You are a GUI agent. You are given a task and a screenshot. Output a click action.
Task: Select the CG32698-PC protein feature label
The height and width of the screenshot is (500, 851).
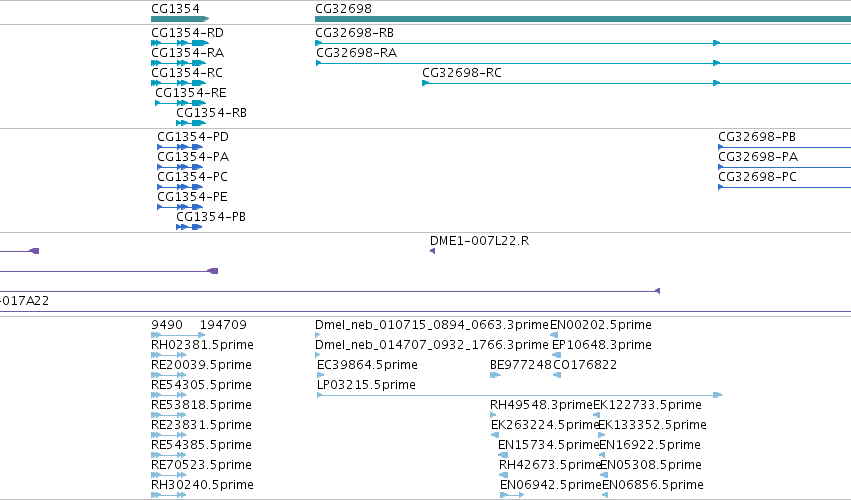(x=757, y=177)
